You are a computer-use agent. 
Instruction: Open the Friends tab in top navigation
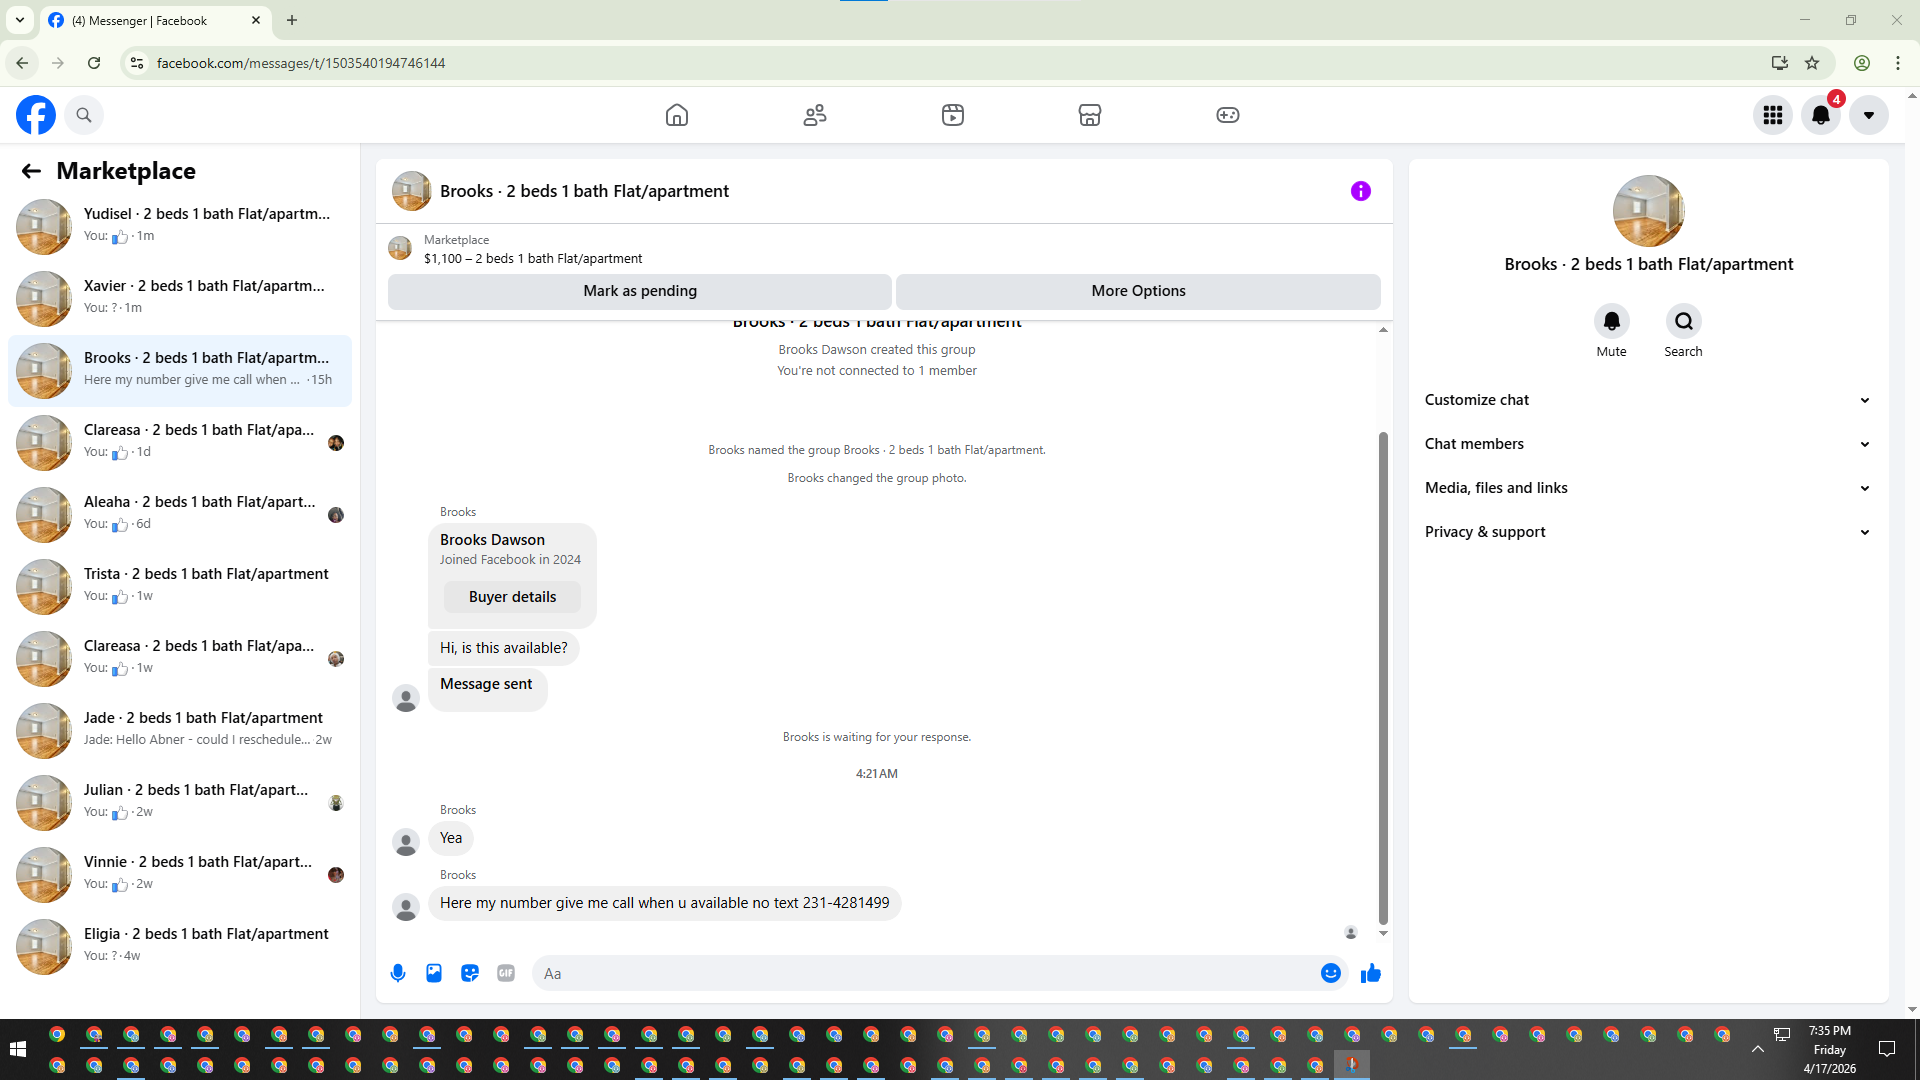[x=815, y=115]
